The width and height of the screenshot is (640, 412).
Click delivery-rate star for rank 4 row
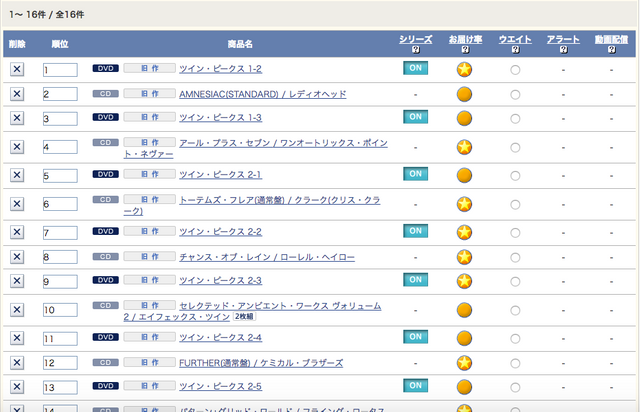tap(464, 147)
